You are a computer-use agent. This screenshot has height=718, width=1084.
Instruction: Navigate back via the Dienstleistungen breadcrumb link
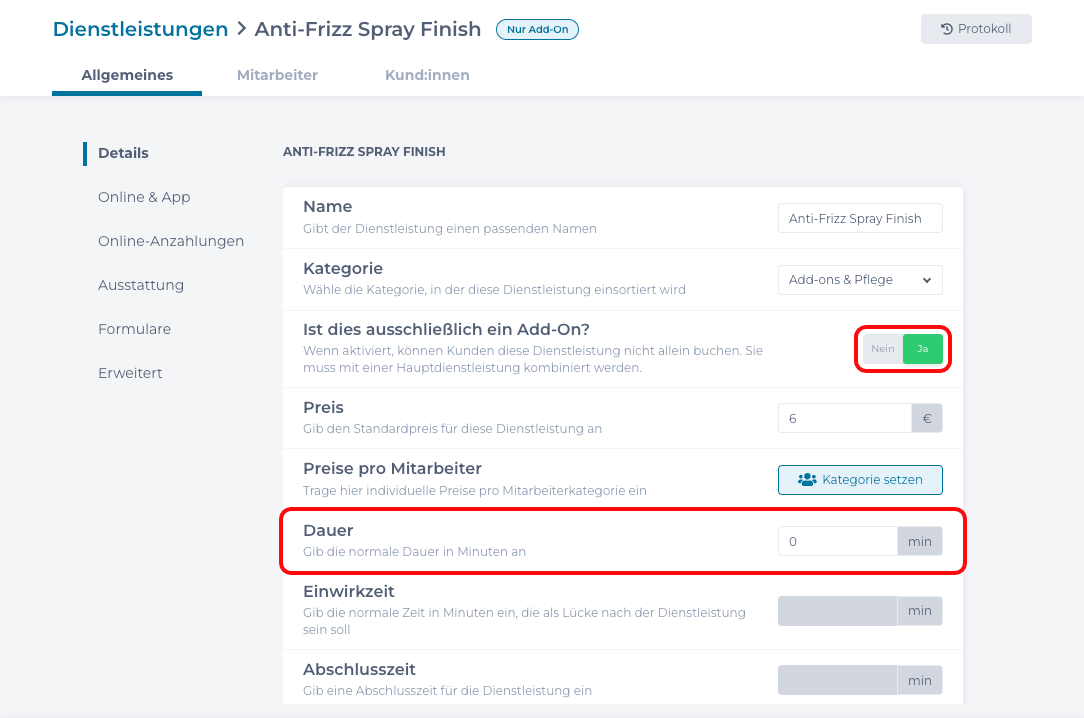click(140, 29)
